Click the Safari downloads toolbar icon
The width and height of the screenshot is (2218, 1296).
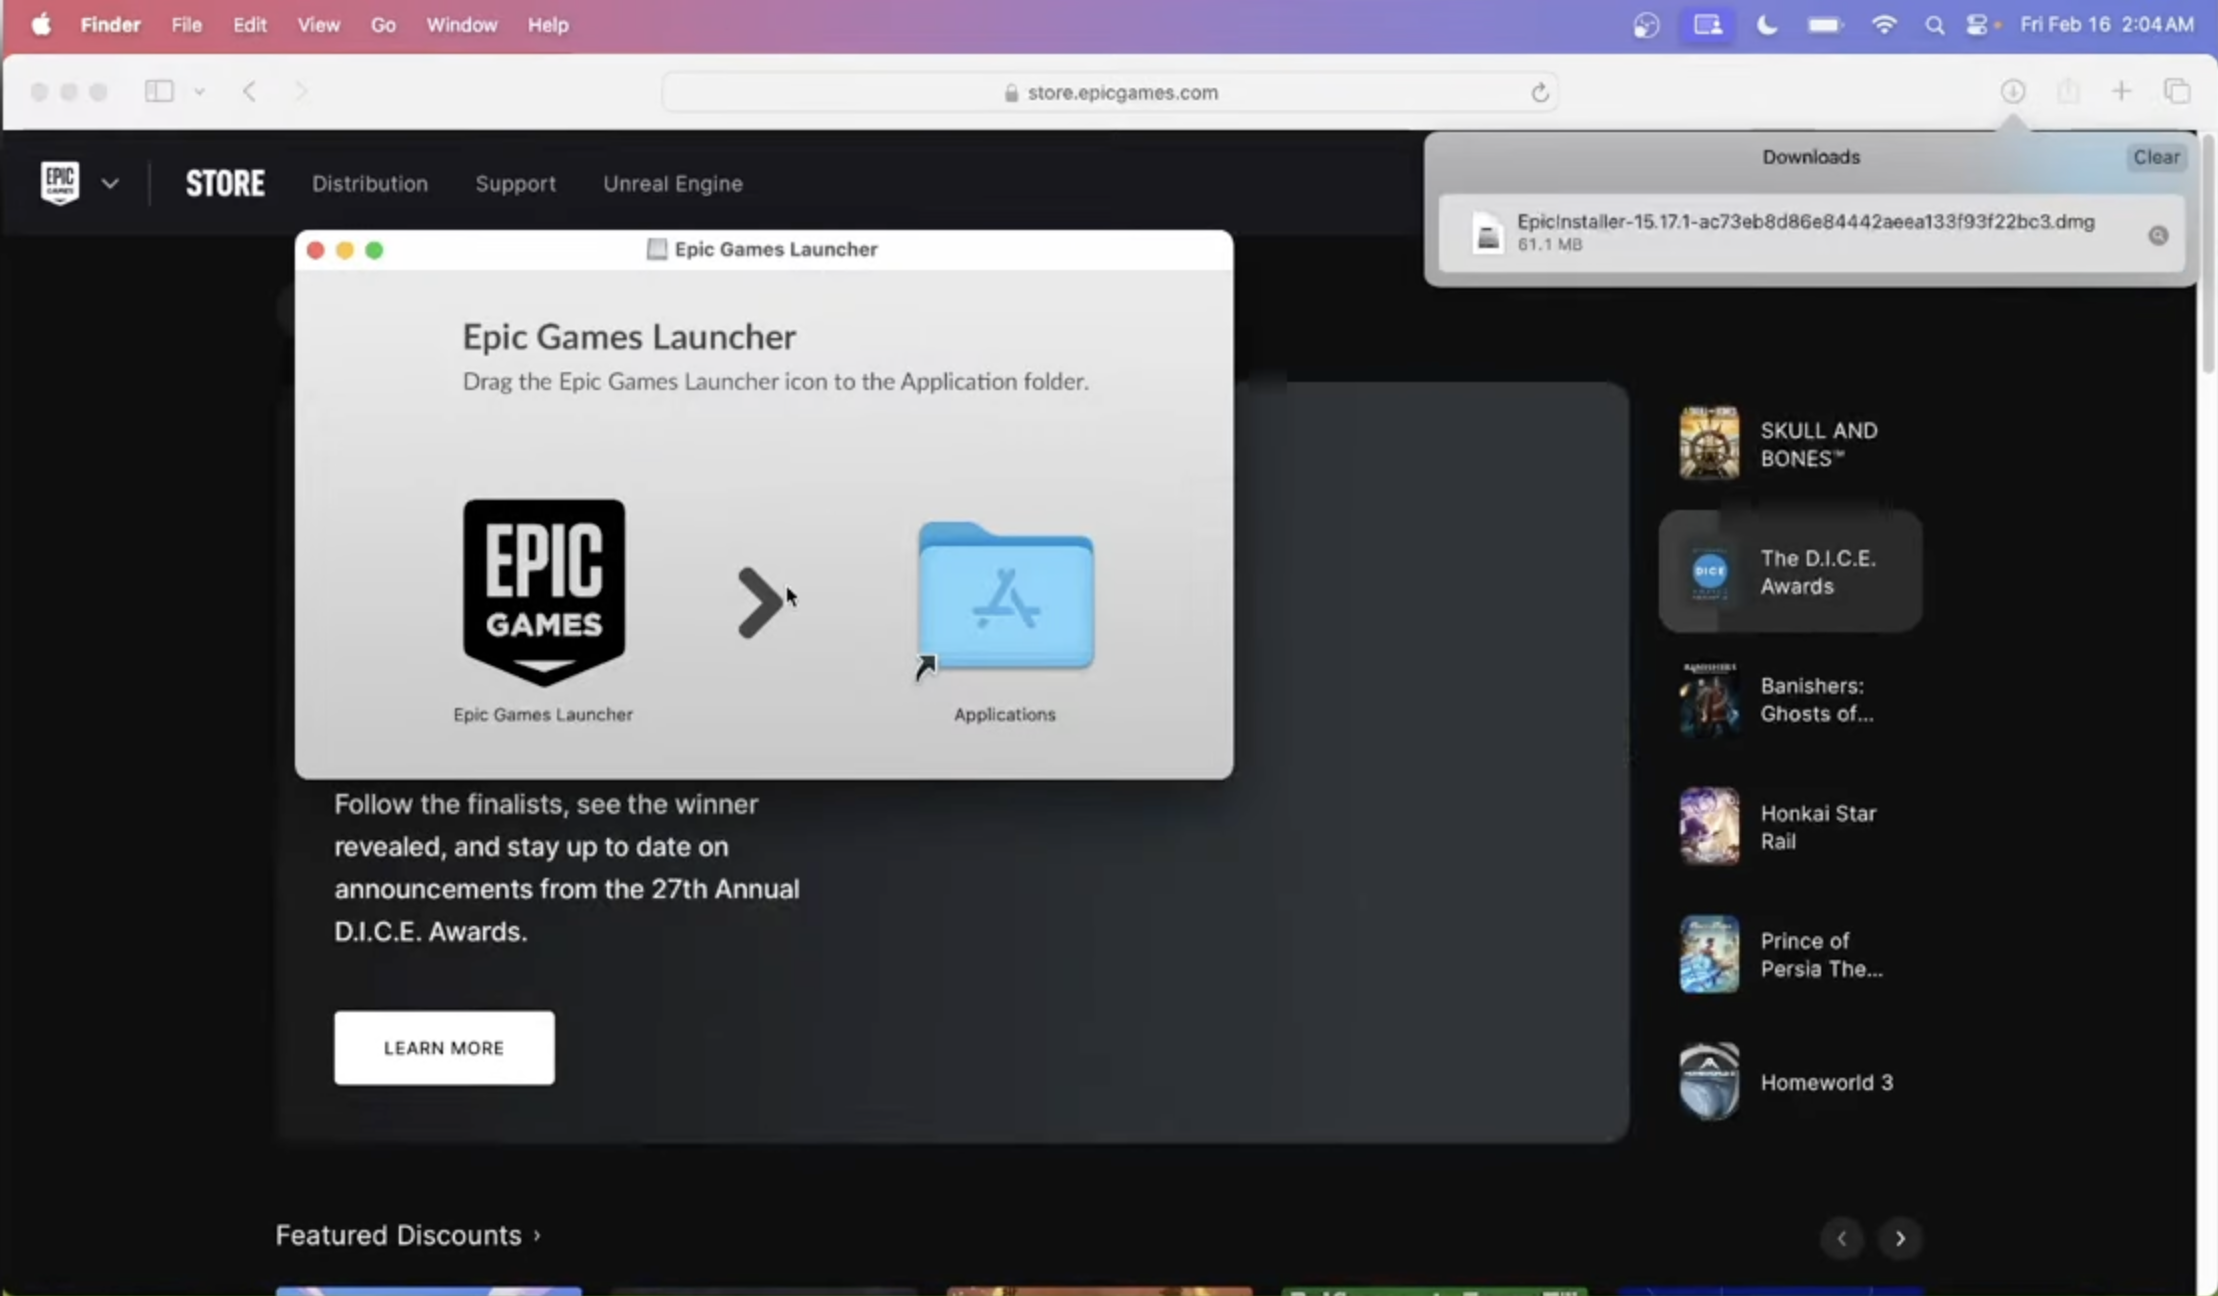click(x=2012, y=92)
